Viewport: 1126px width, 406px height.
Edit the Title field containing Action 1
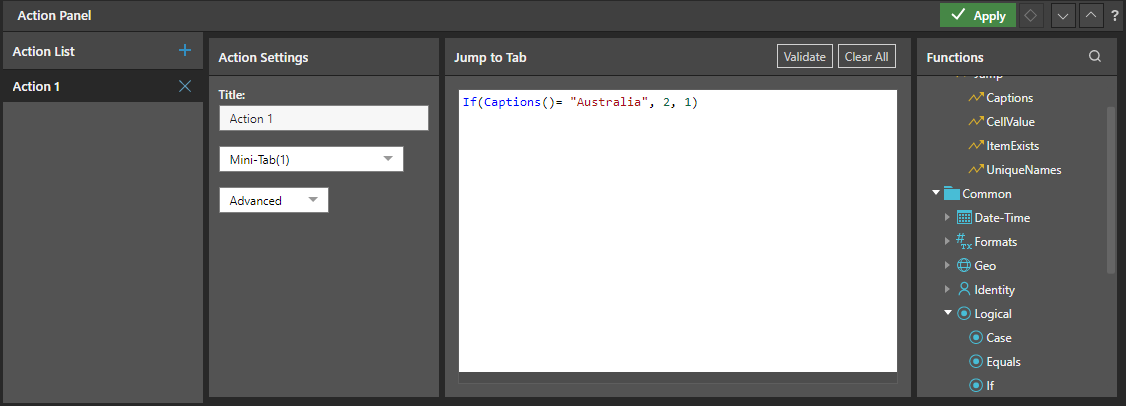324,119
